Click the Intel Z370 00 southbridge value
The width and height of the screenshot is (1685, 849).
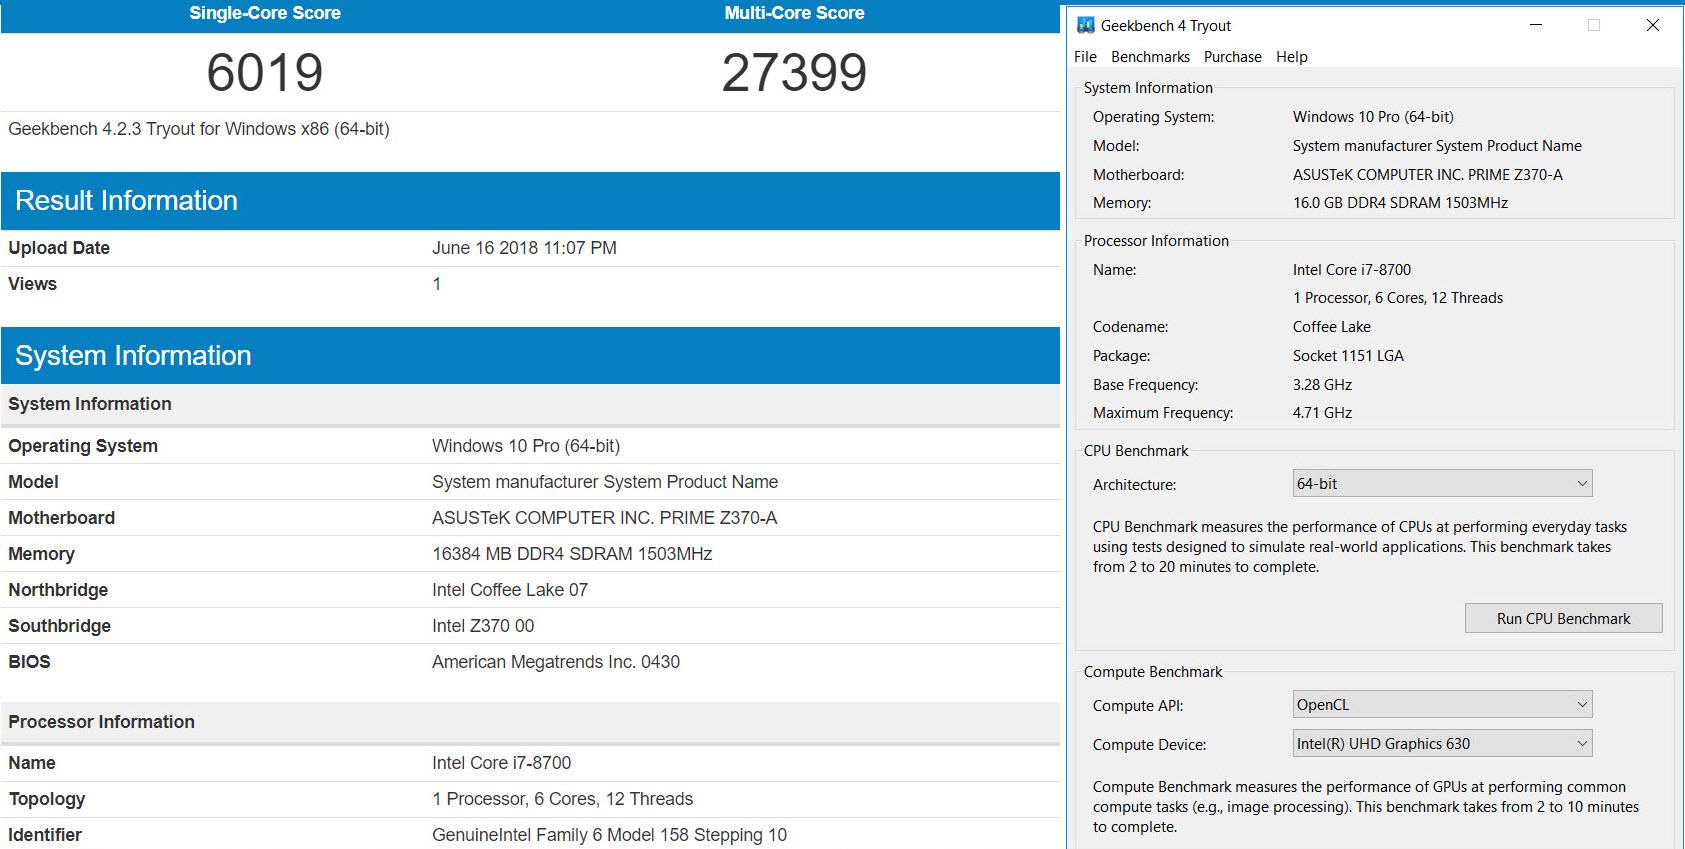pyautogui.click(x=483, y=626)
